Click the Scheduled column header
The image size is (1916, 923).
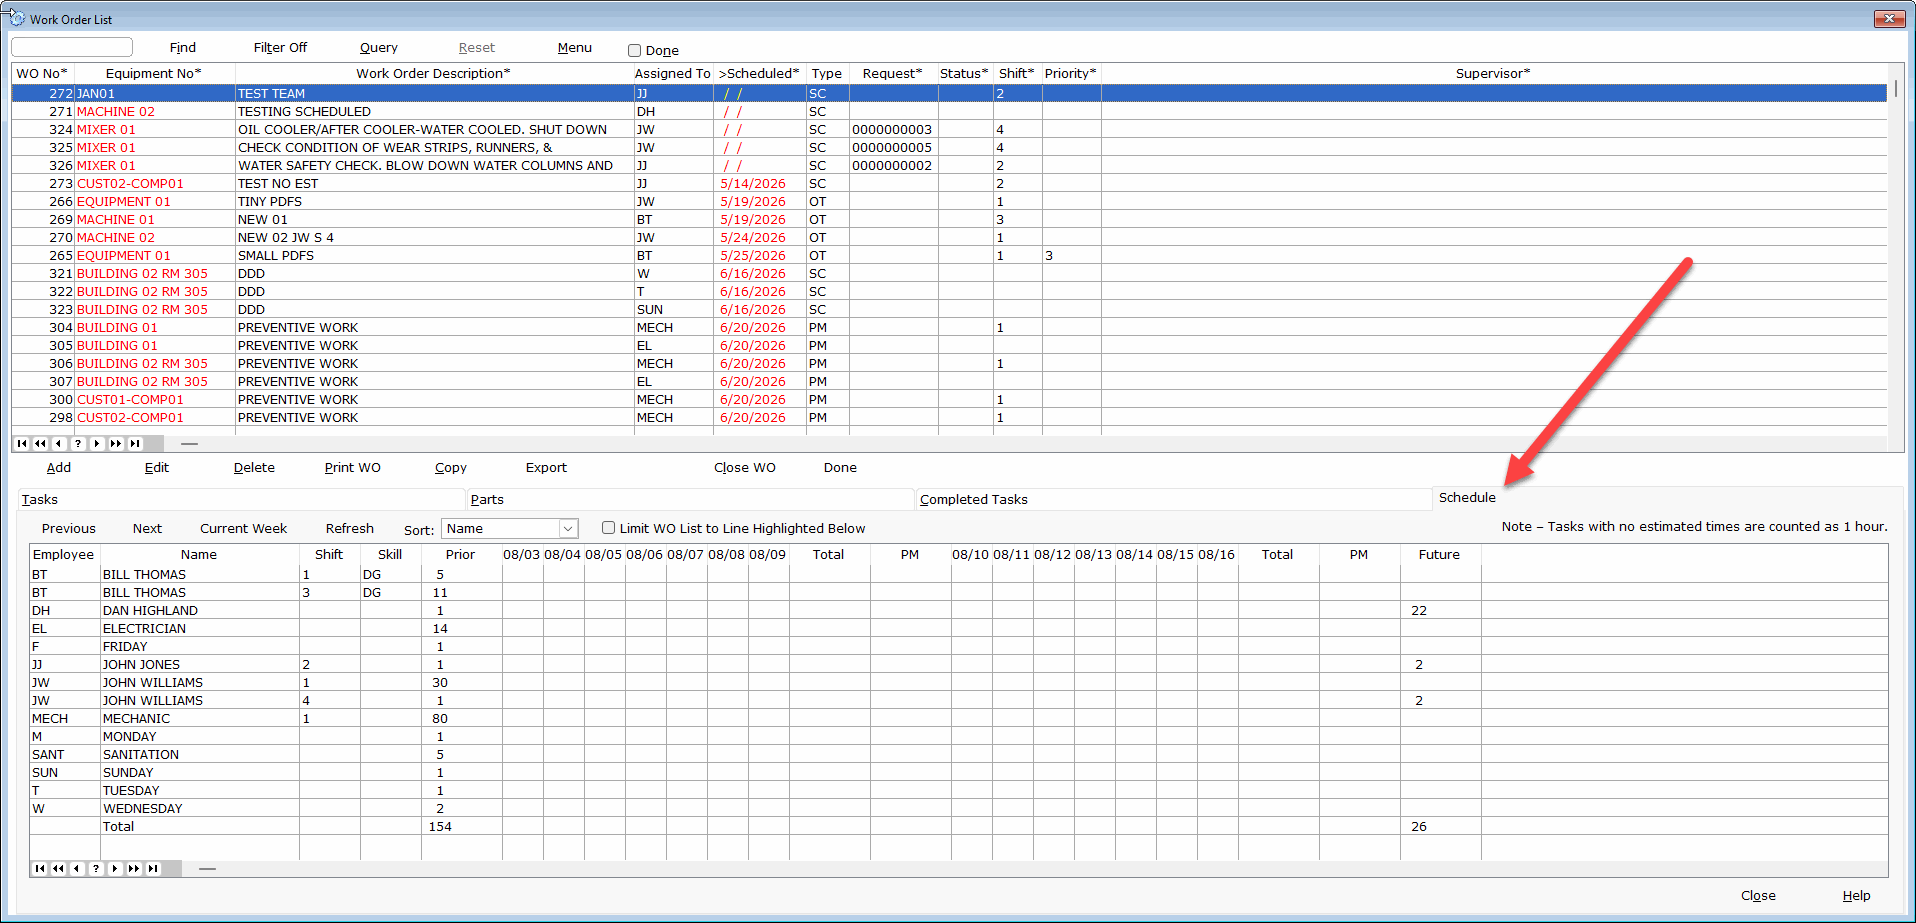[x=759, y=73]
